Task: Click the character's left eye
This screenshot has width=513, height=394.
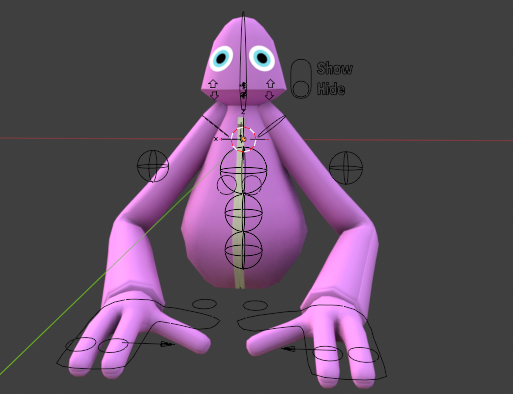Action: (x=221, y=59)
